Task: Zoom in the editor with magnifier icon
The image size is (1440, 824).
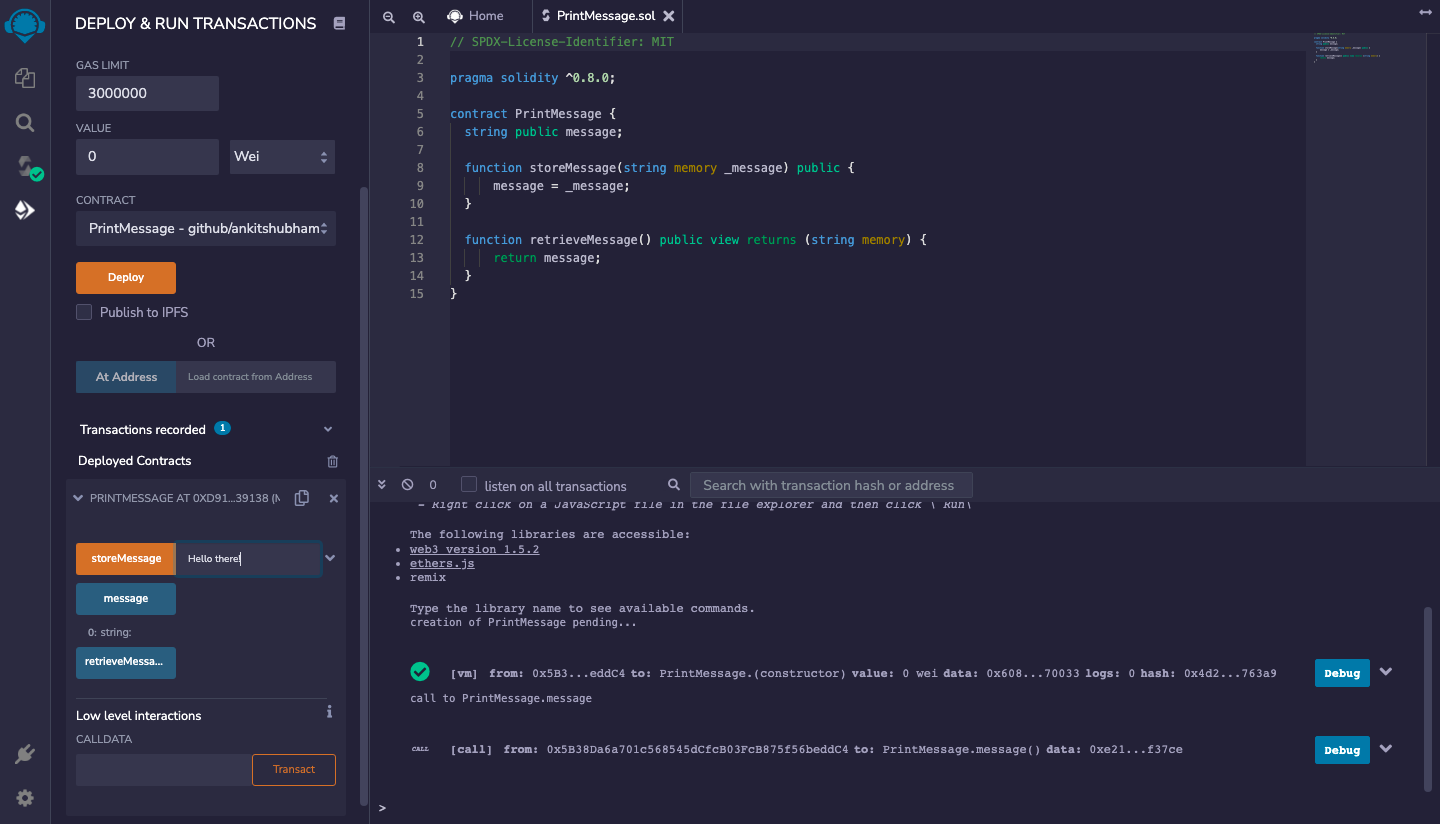Action: click(418, 16)
